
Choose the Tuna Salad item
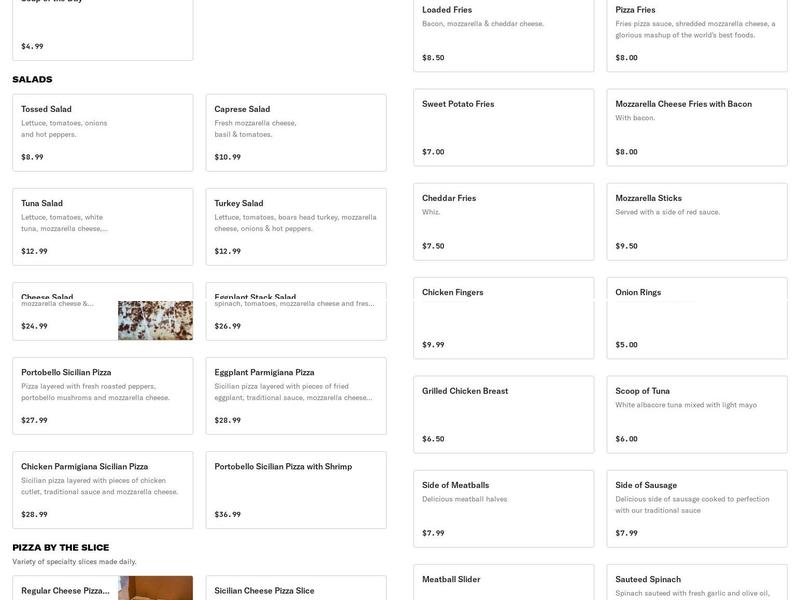102,226
